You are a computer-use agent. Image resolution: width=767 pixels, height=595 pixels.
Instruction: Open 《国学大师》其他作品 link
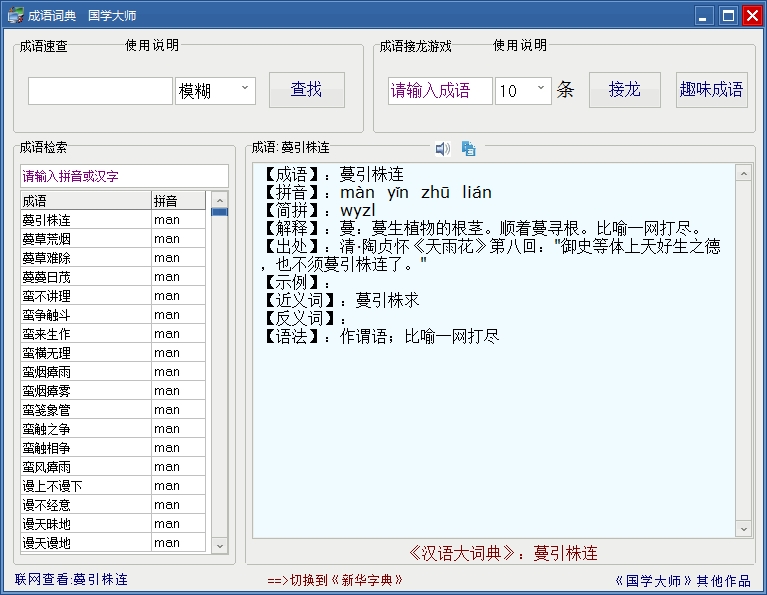[683, 581]
